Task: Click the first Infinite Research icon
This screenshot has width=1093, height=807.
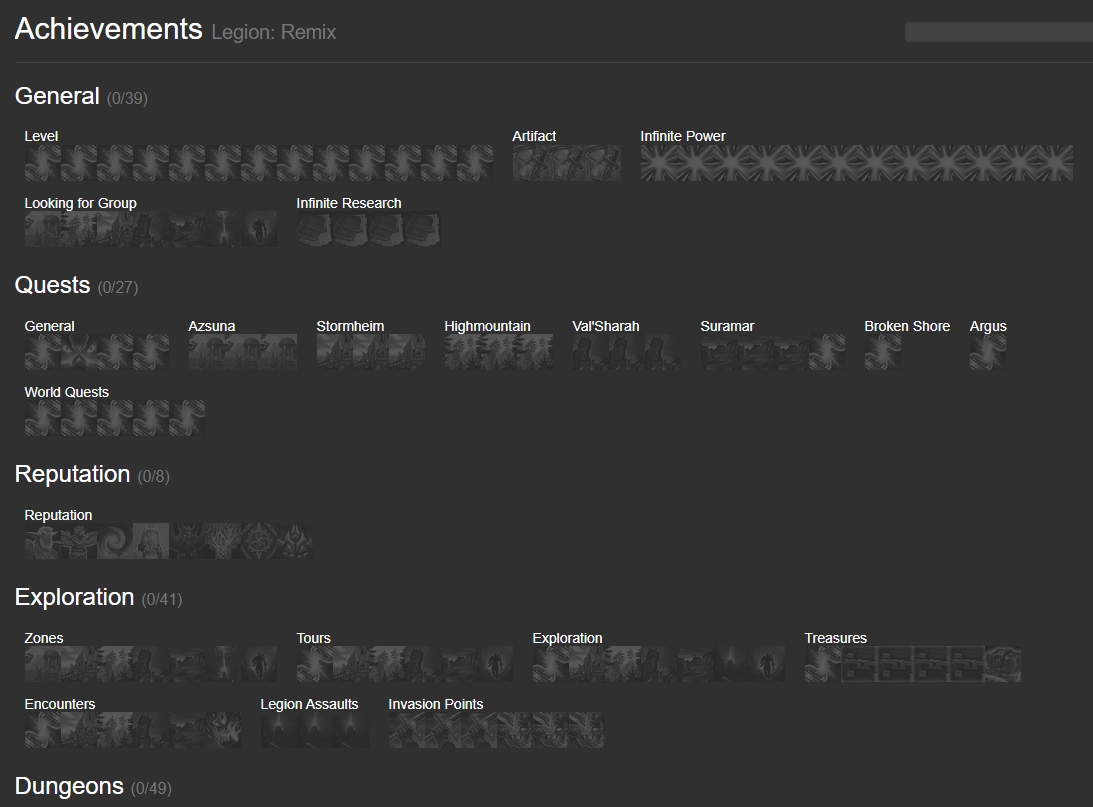Action: coord(315,229)
